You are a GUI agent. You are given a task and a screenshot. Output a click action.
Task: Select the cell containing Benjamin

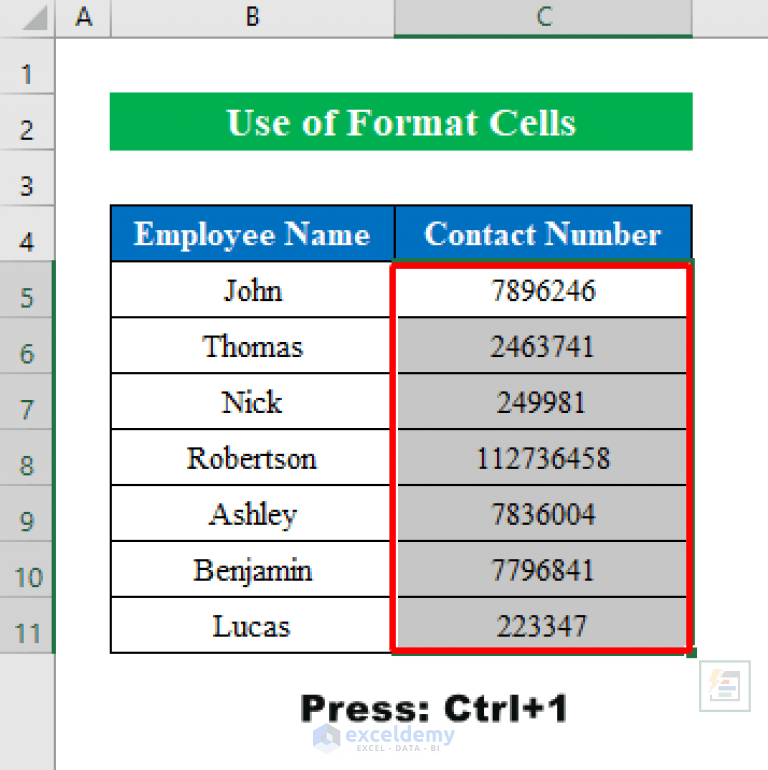coord(252,570)
